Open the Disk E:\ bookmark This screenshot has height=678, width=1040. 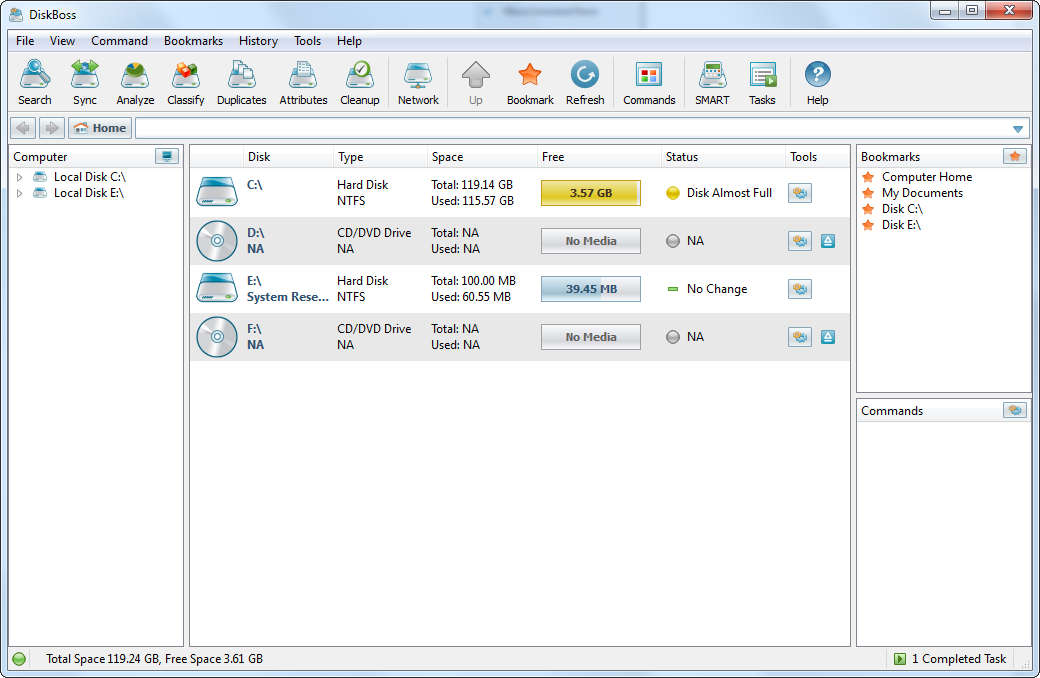pyautogui.click(x=901, y=225)
